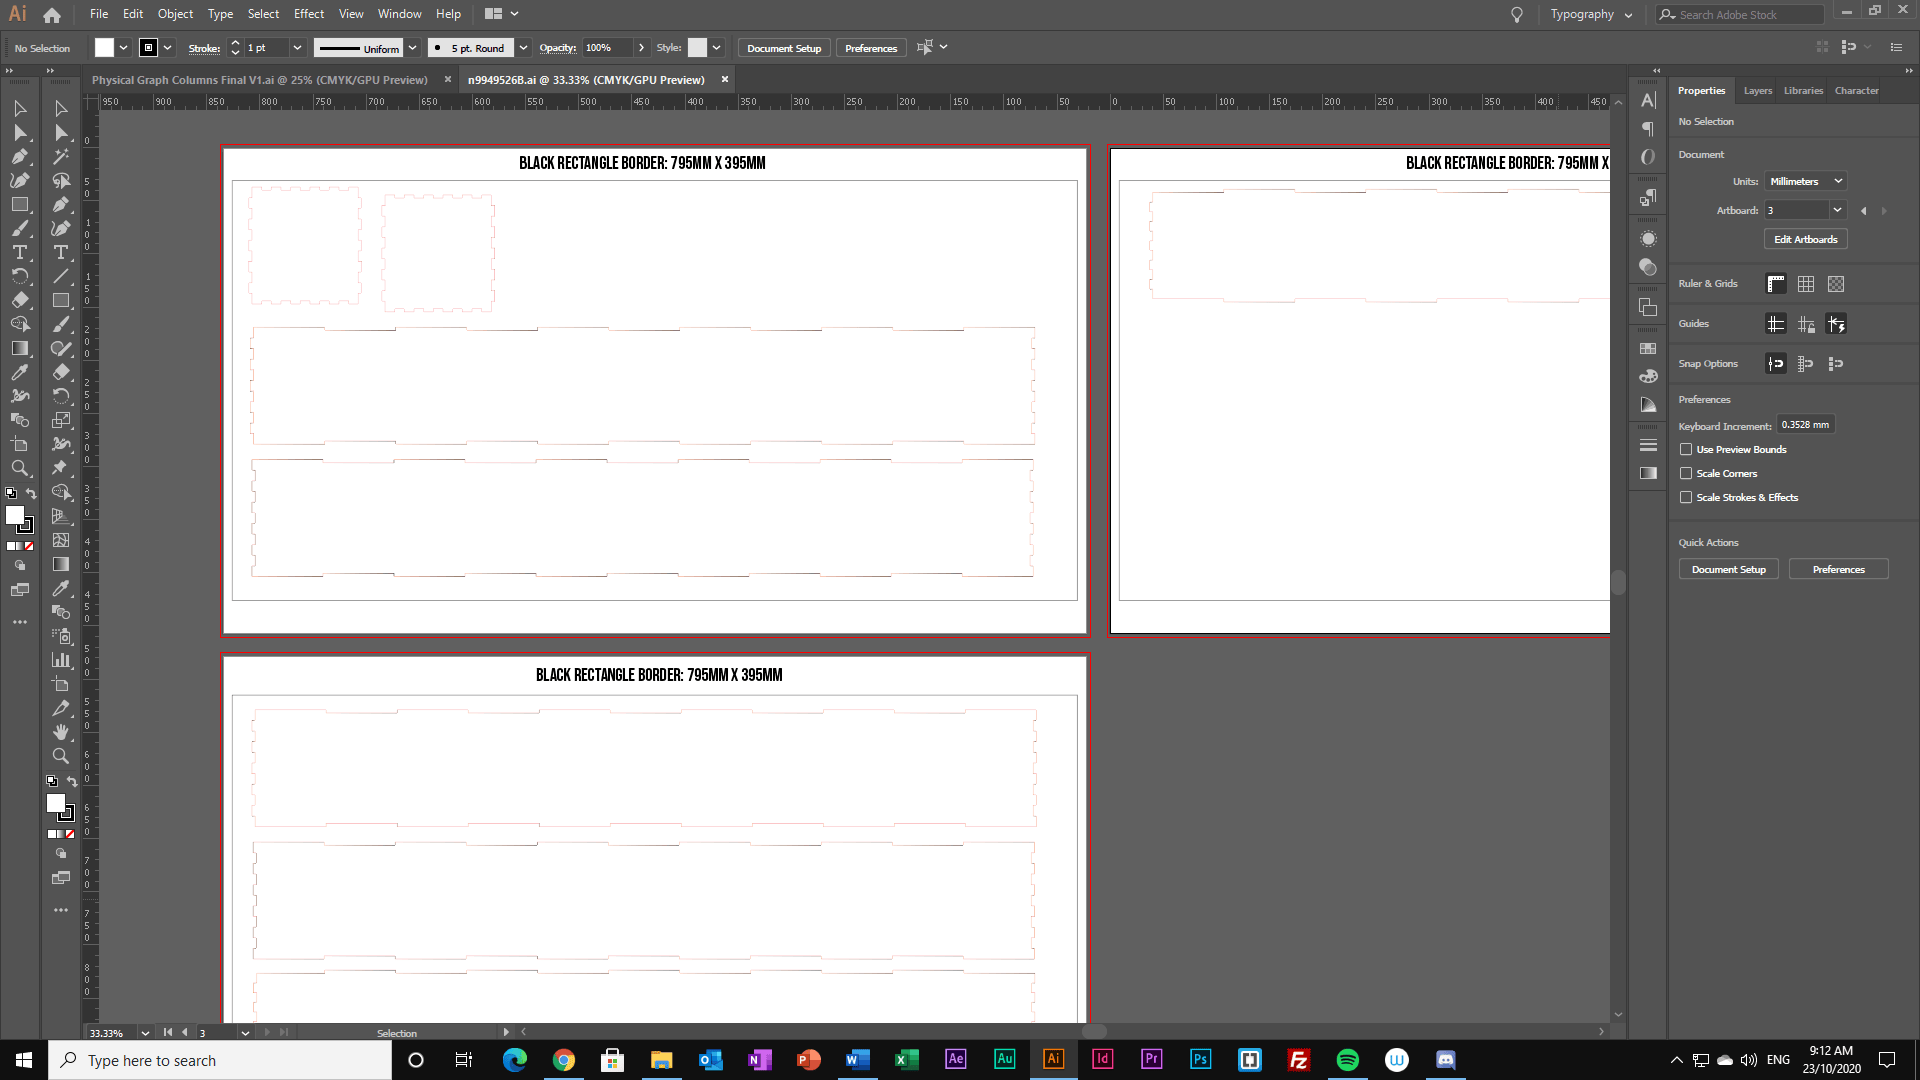The width and height of the screenshot is (1920, 1080).
Task: Pick the Eyedropper tool
Action: click(x=20, y=372)
